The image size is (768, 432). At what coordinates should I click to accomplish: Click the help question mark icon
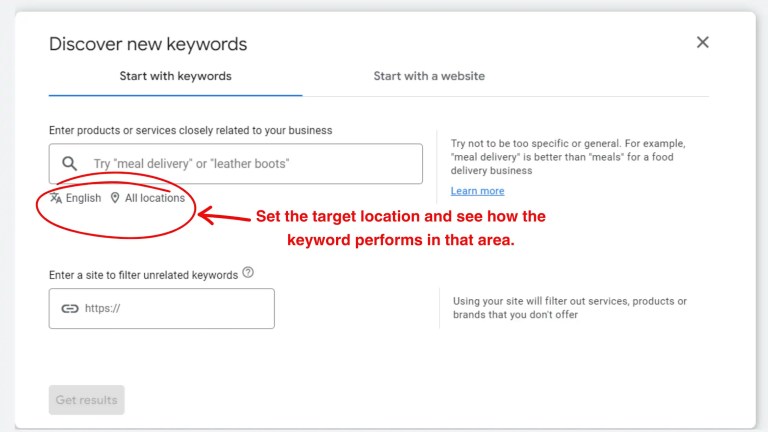(248, 273)
